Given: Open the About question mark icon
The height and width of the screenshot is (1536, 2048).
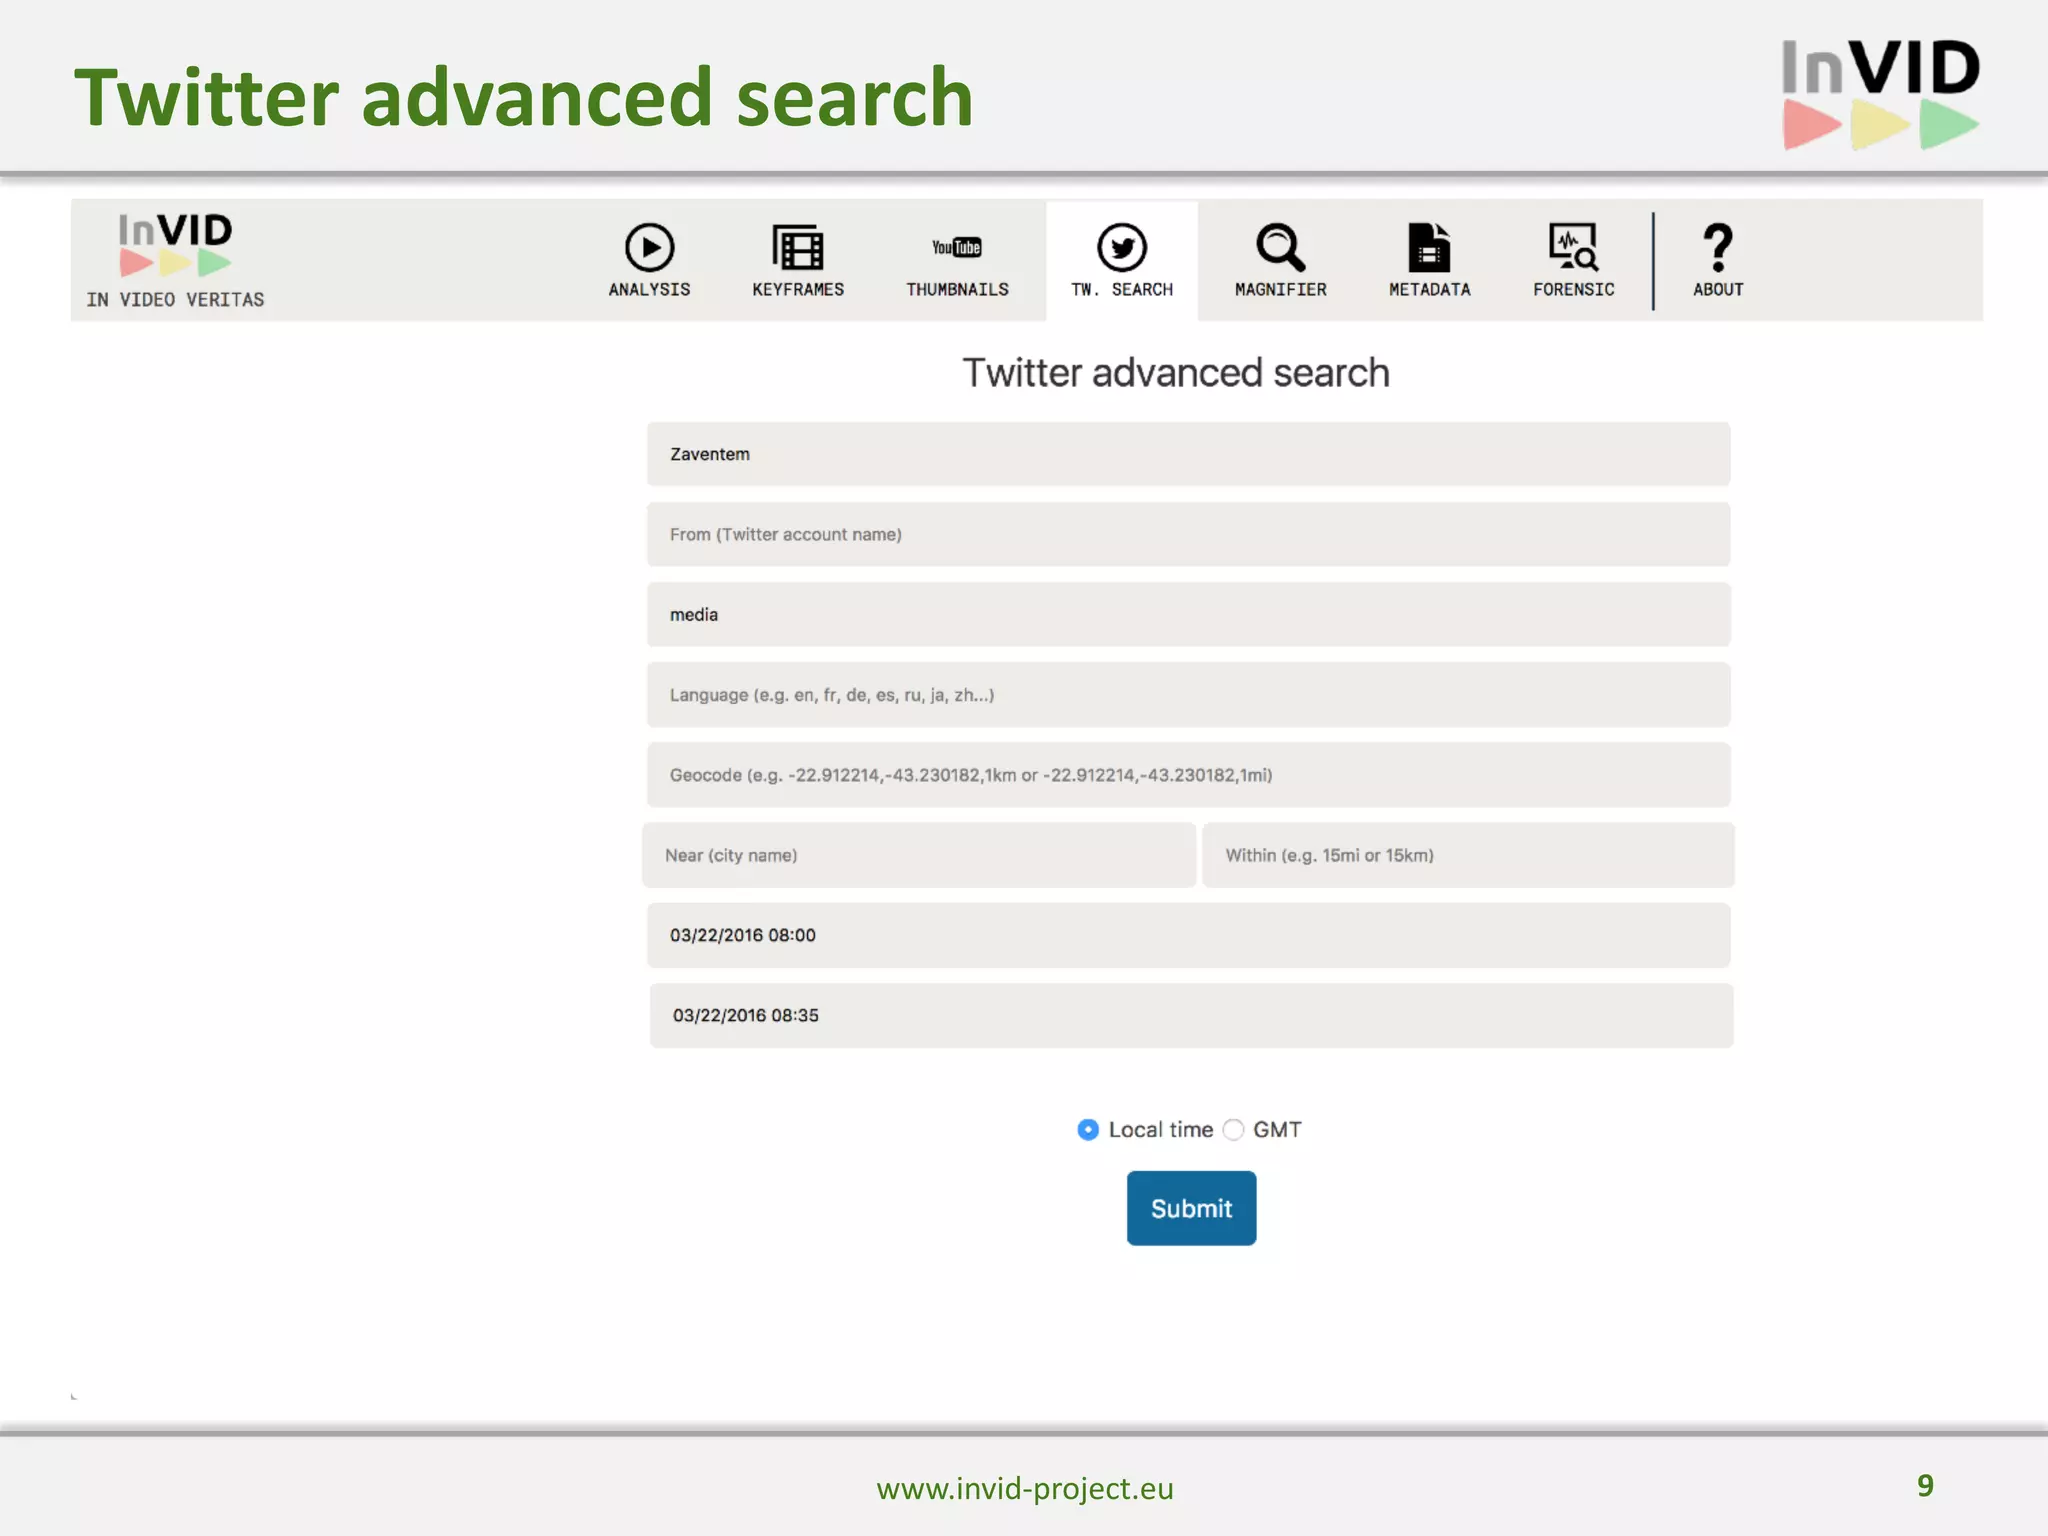Looking at the screenshot, I should point(1717,247).
